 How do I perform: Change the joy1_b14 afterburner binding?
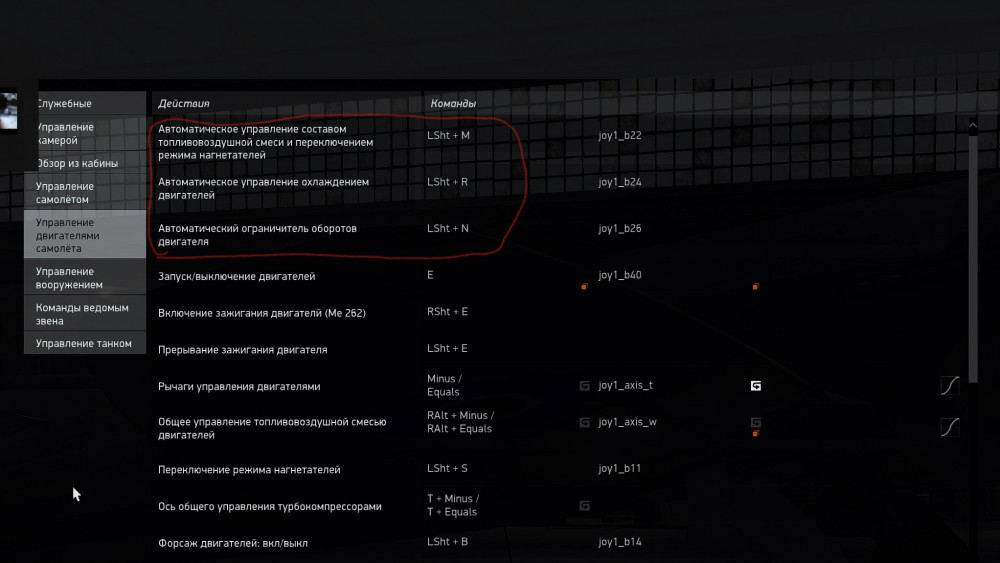click(620, 542)
